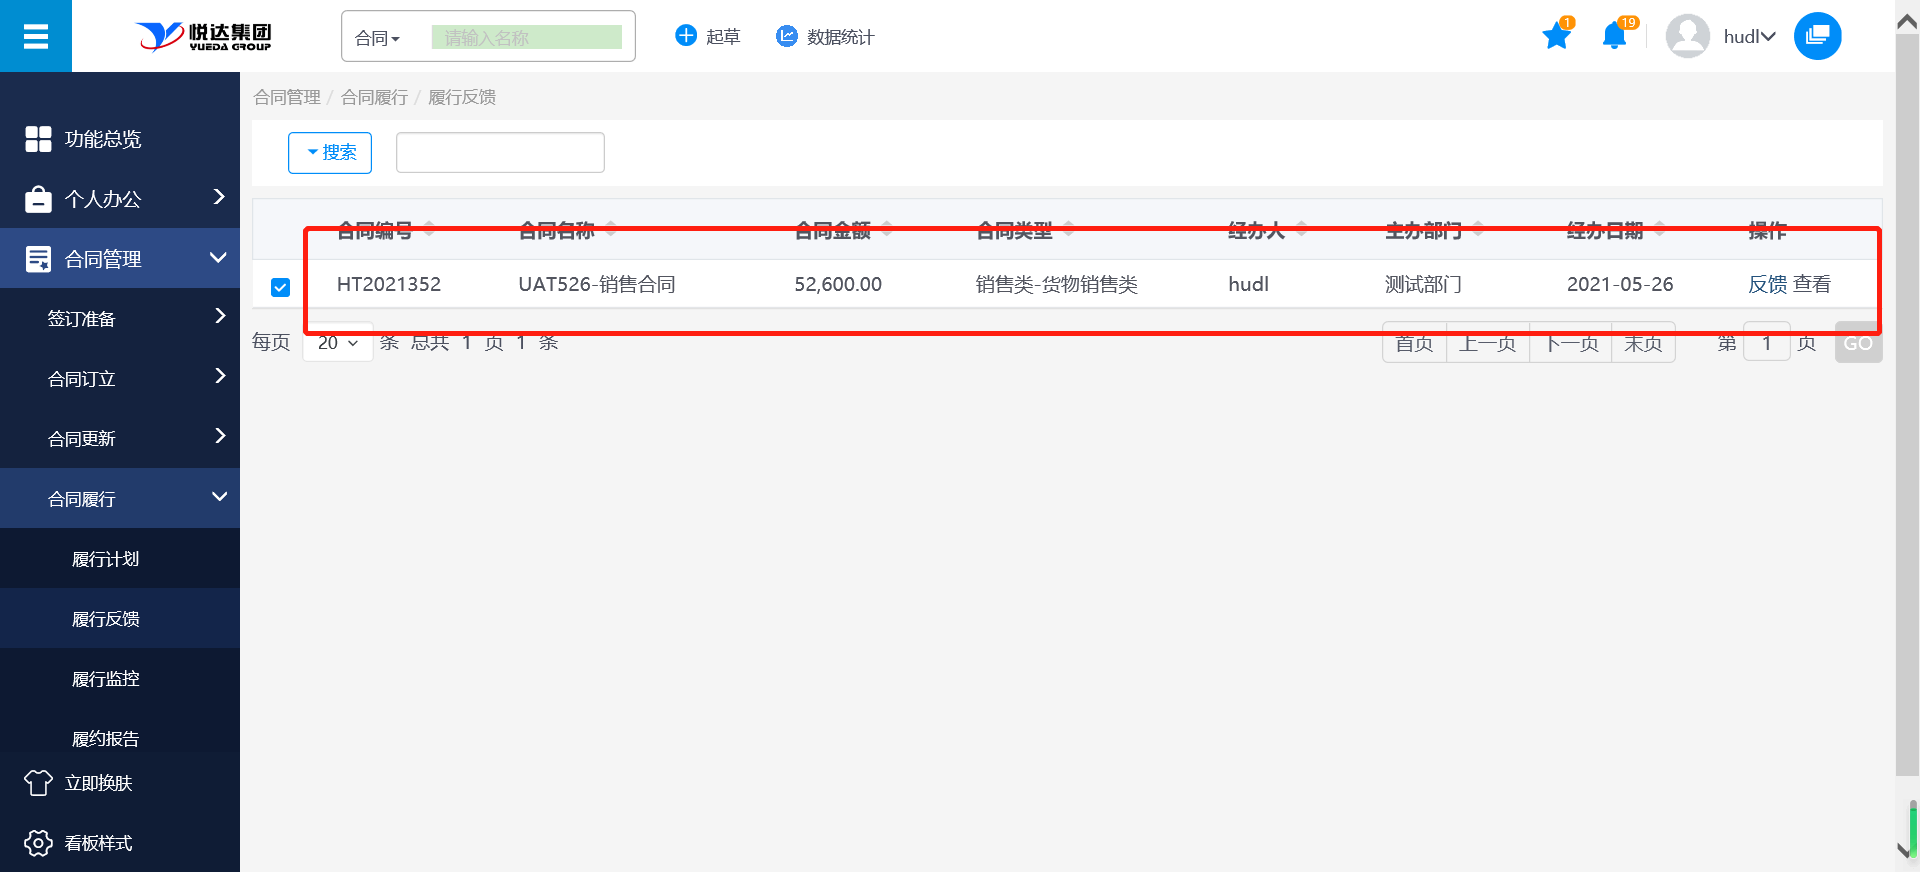The image size is (1920, 872).
Task: Click the 搜索 button
Action: [330, 153]
